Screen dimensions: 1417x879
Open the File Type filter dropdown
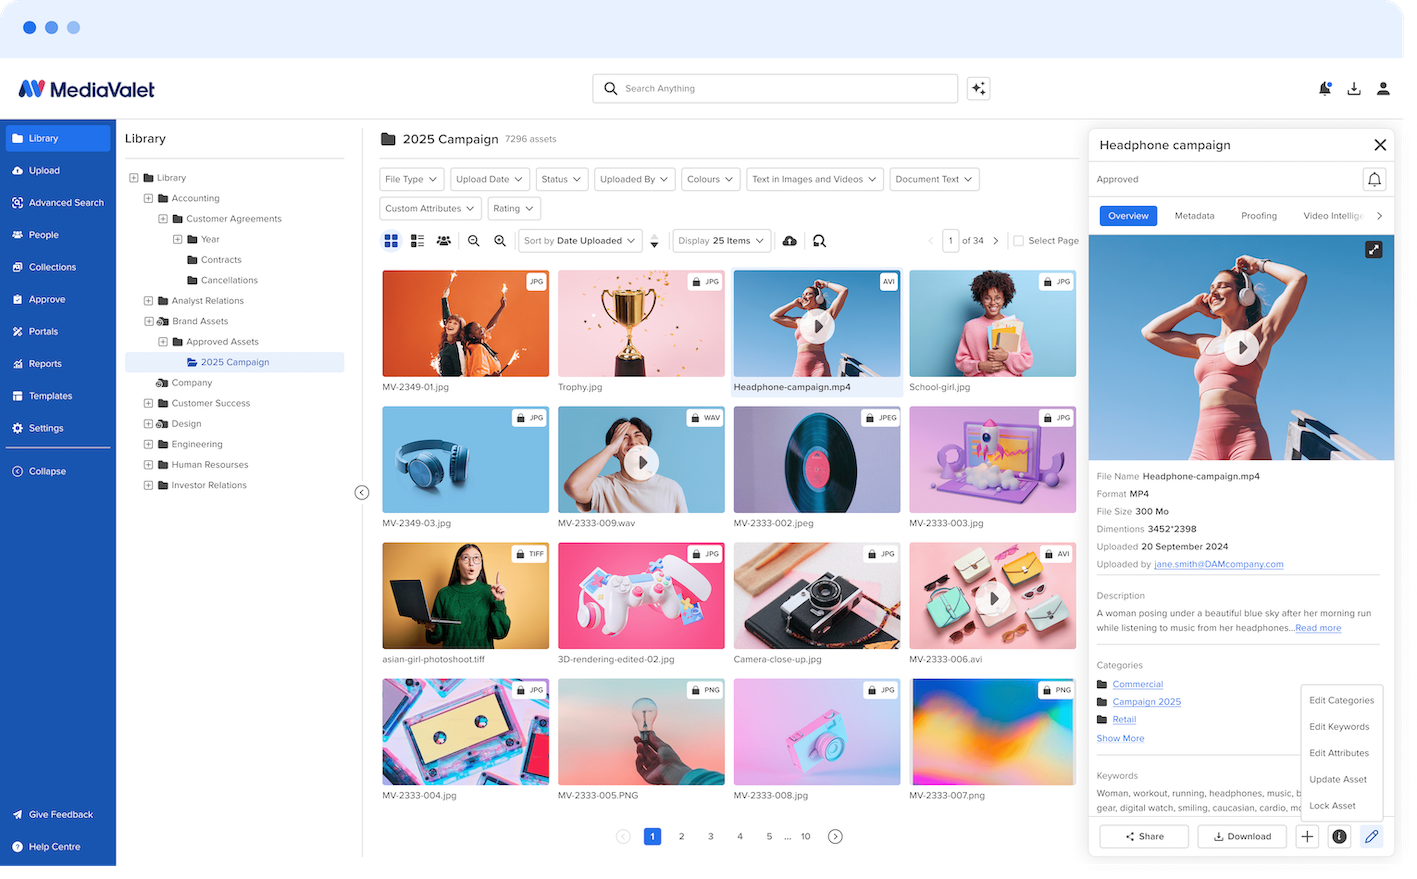[412, 180]
